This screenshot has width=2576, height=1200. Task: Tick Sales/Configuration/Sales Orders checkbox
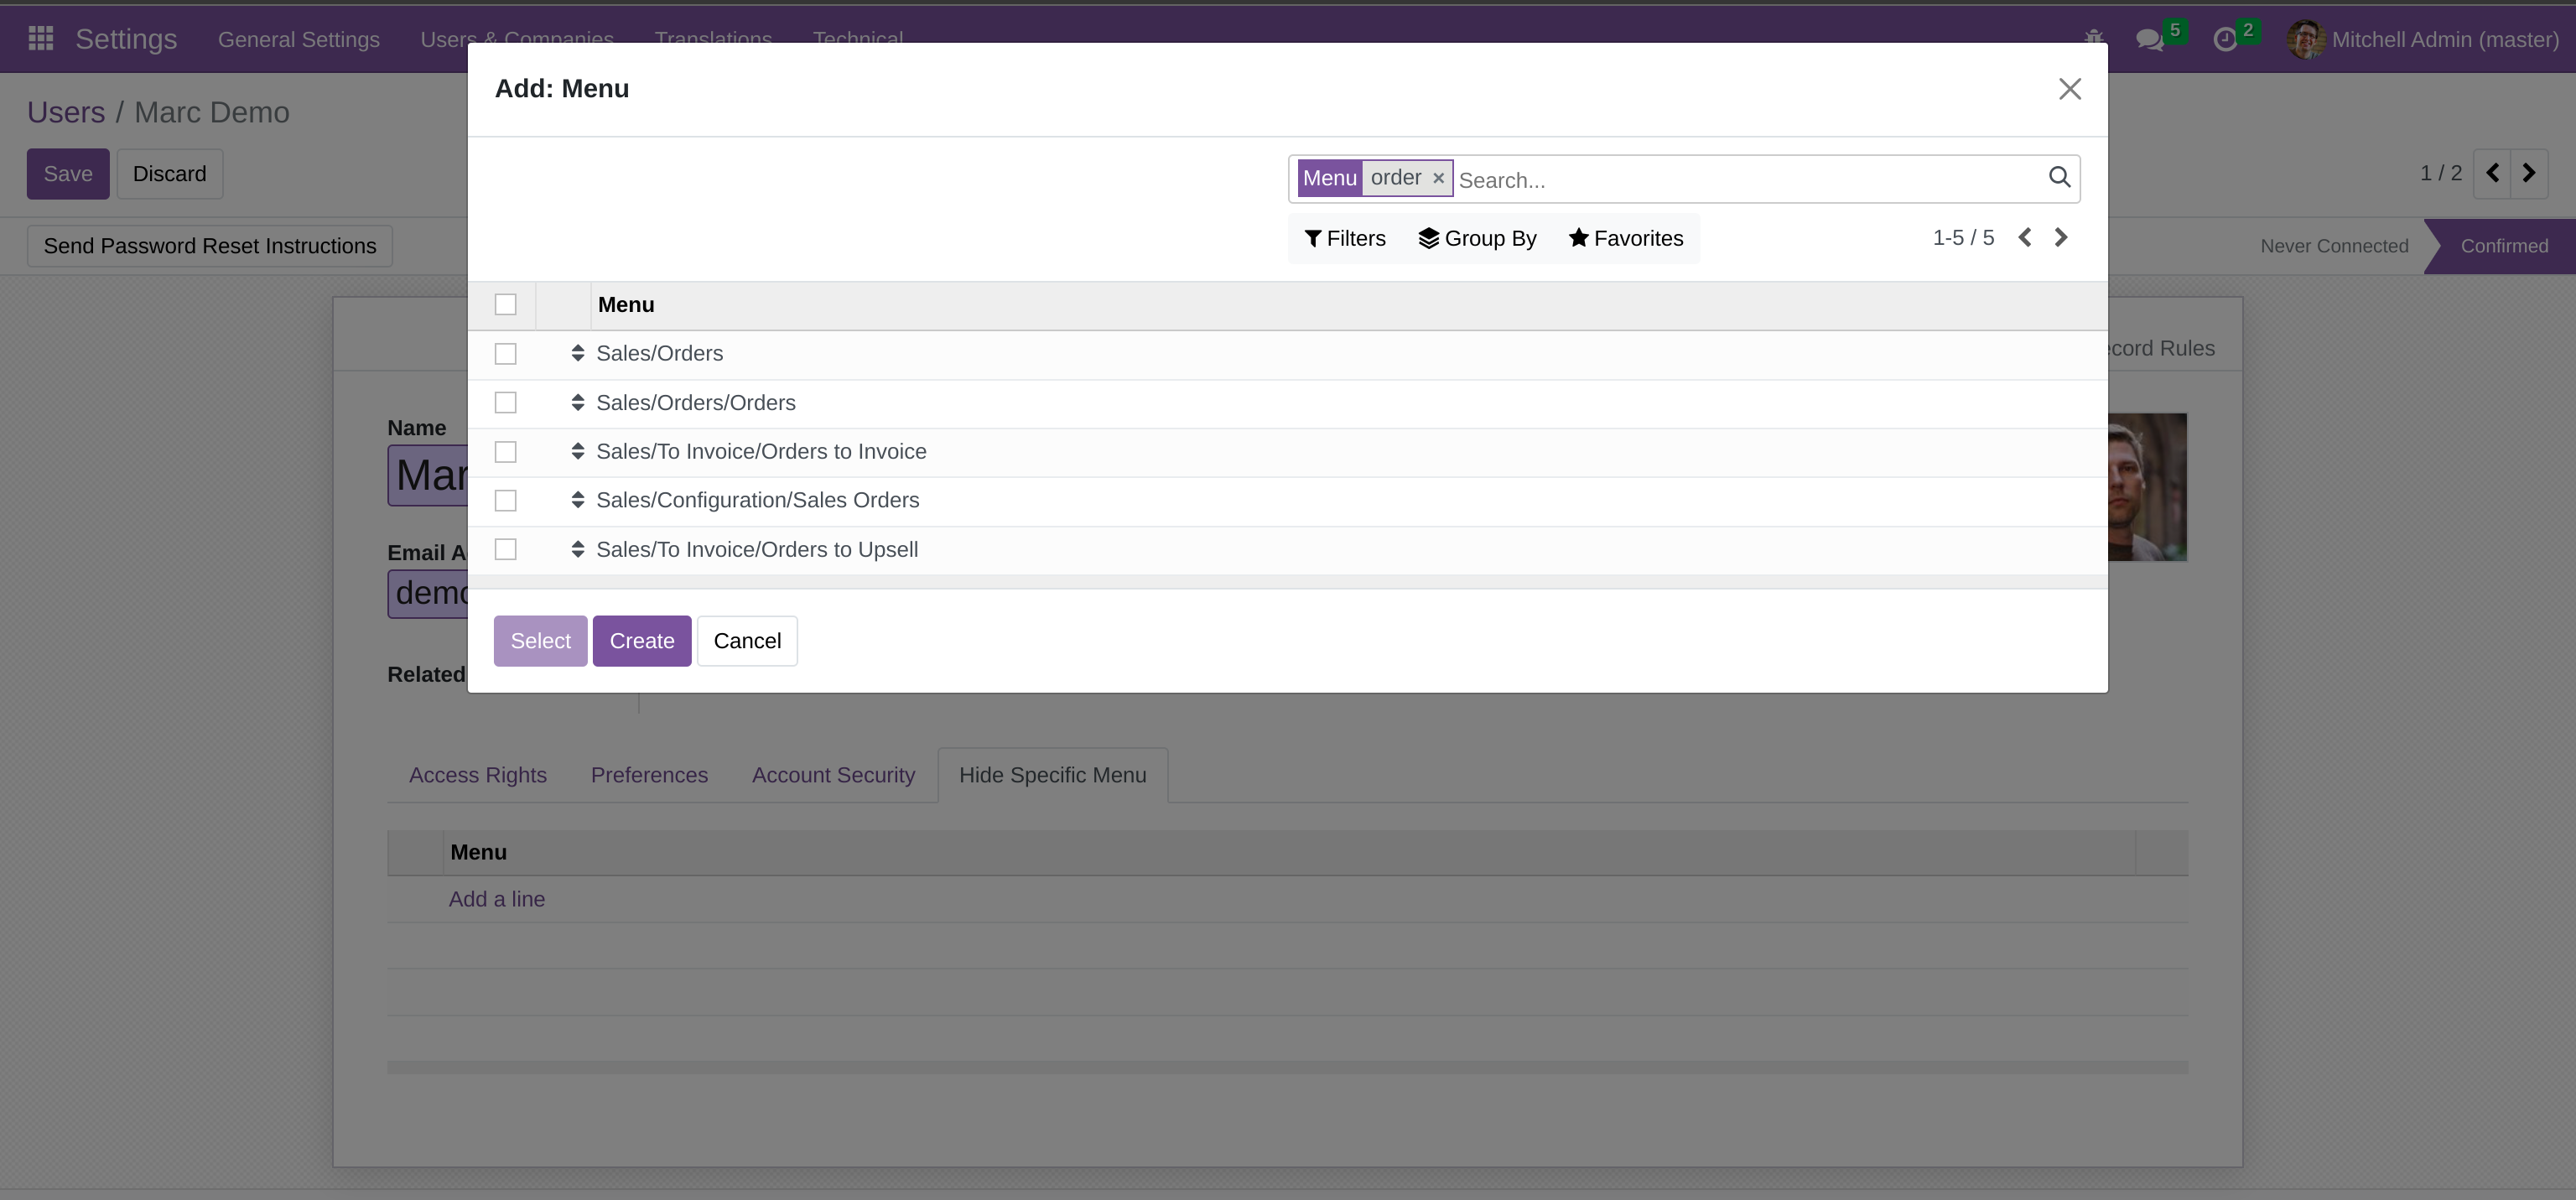pyautogui.click(x=506, y=500)
